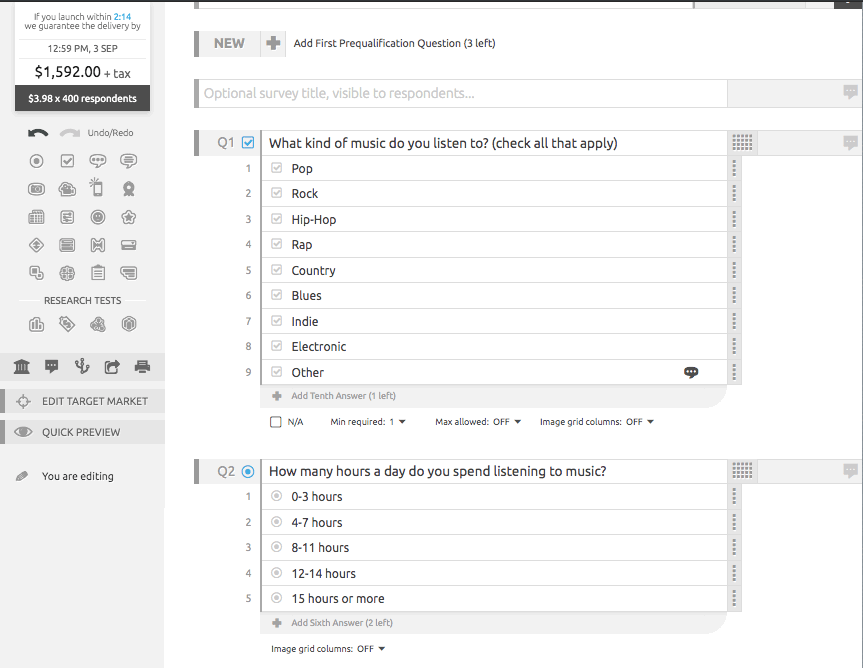
Task: Add a single-choice radio question from palette
Action: point(36,161)
